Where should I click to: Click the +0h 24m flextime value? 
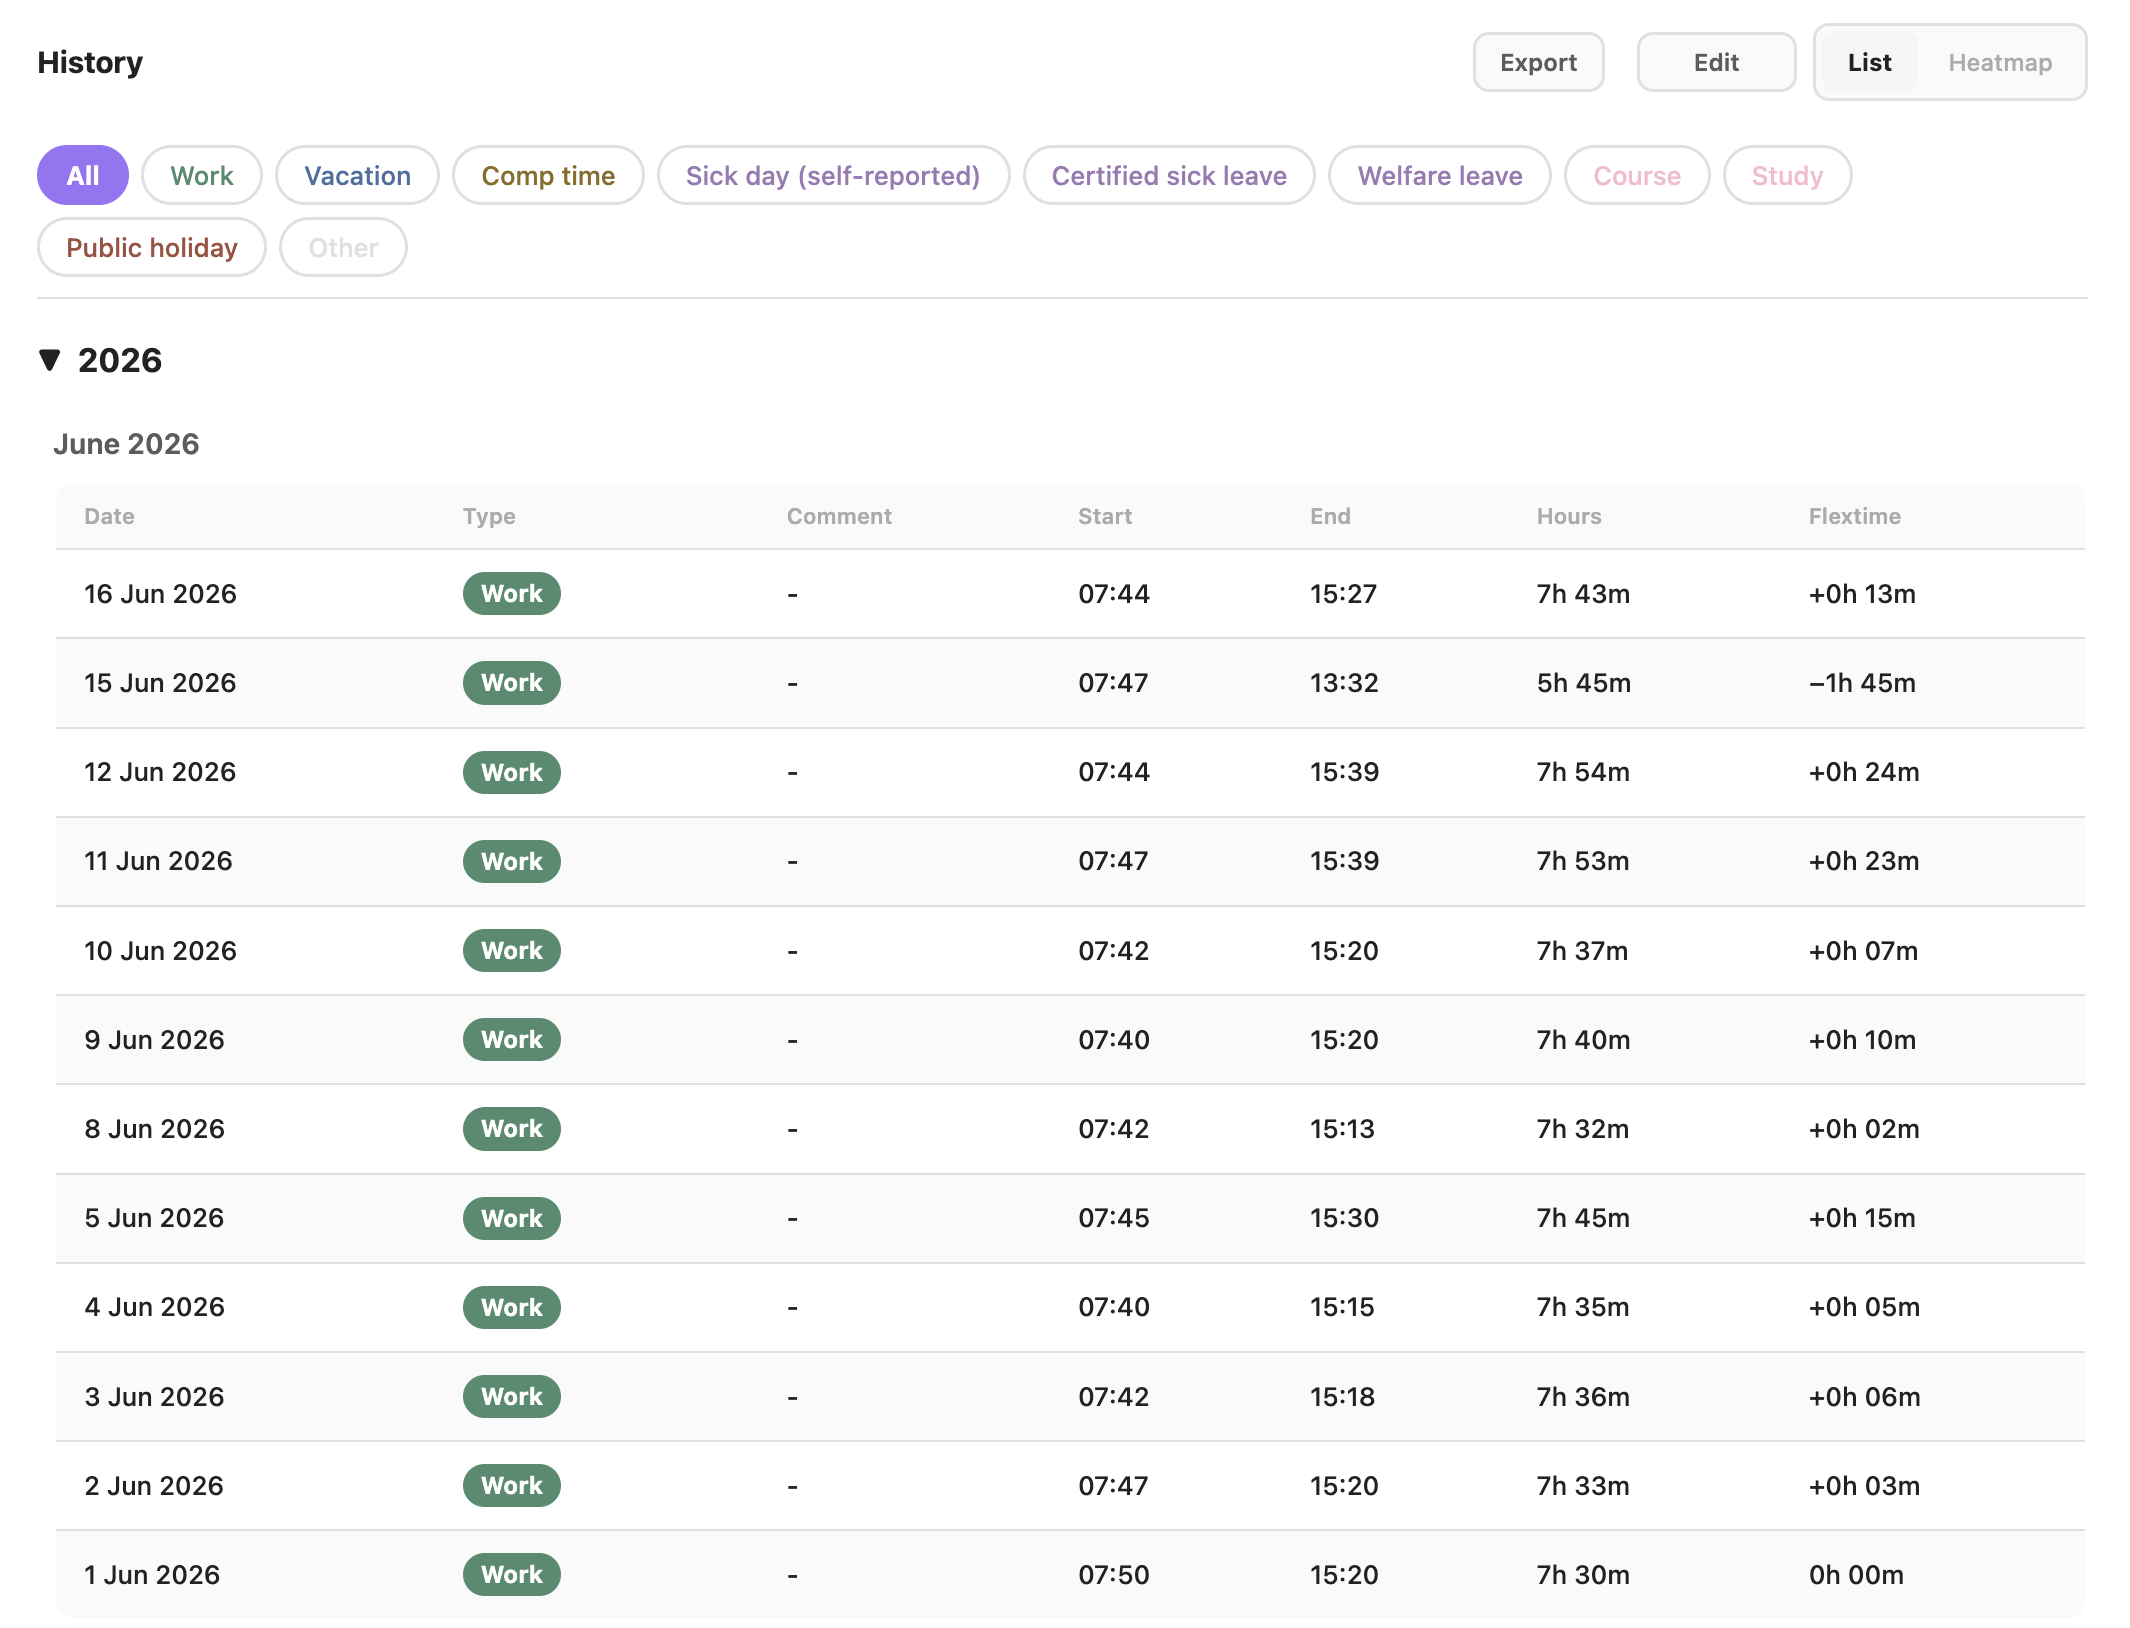click(x=1864, y=772)
